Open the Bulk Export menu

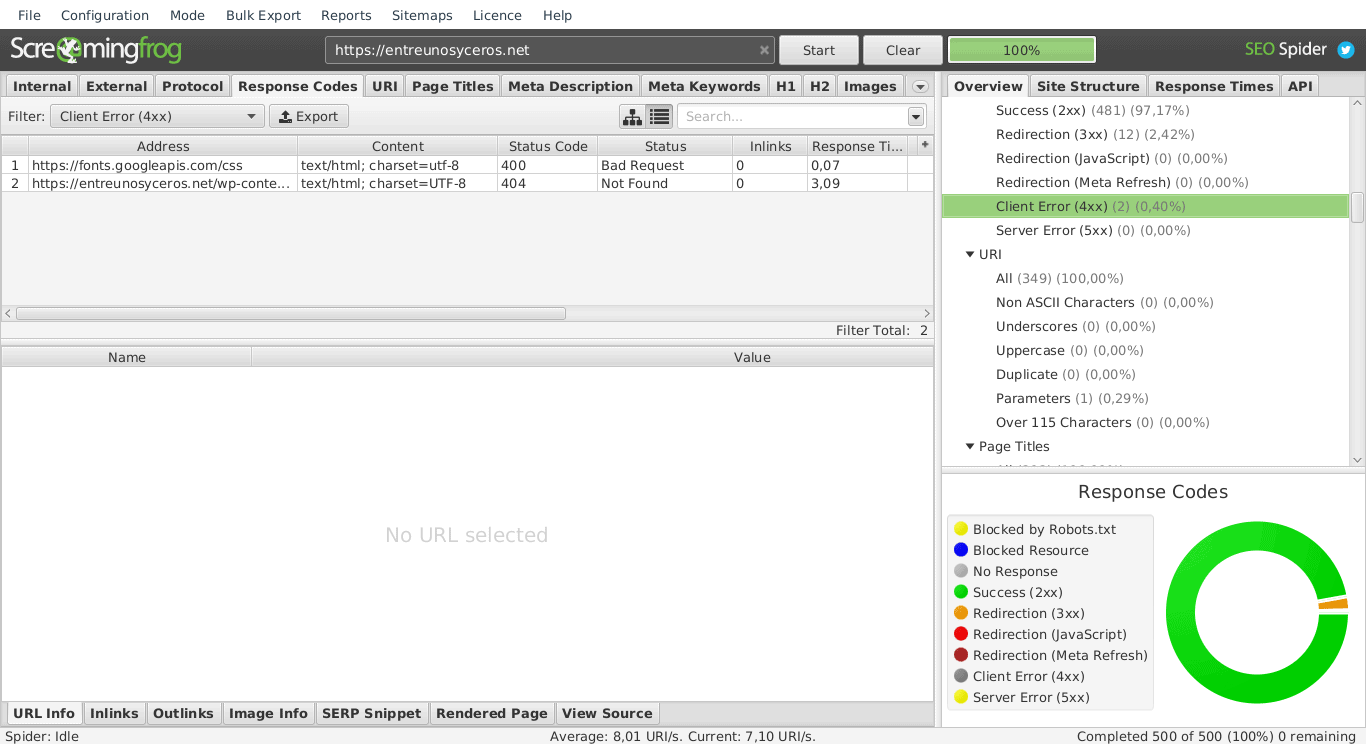(x=263, y=15)
